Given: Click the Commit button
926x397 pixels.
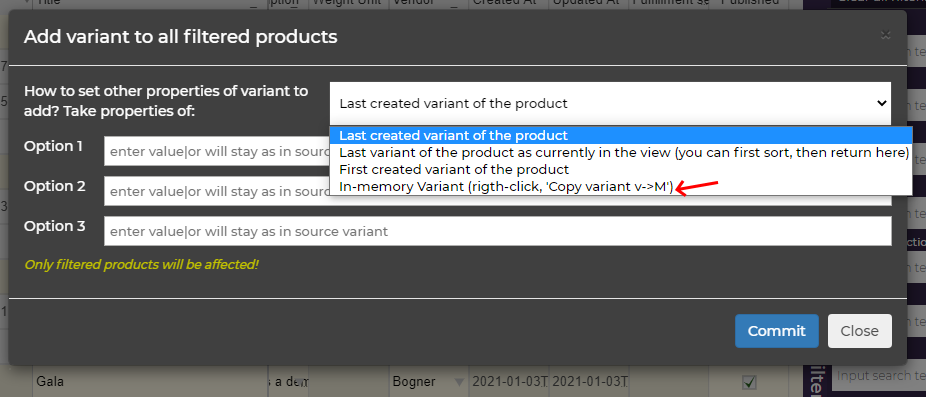Looking at the screenshot, I should 777,331.
